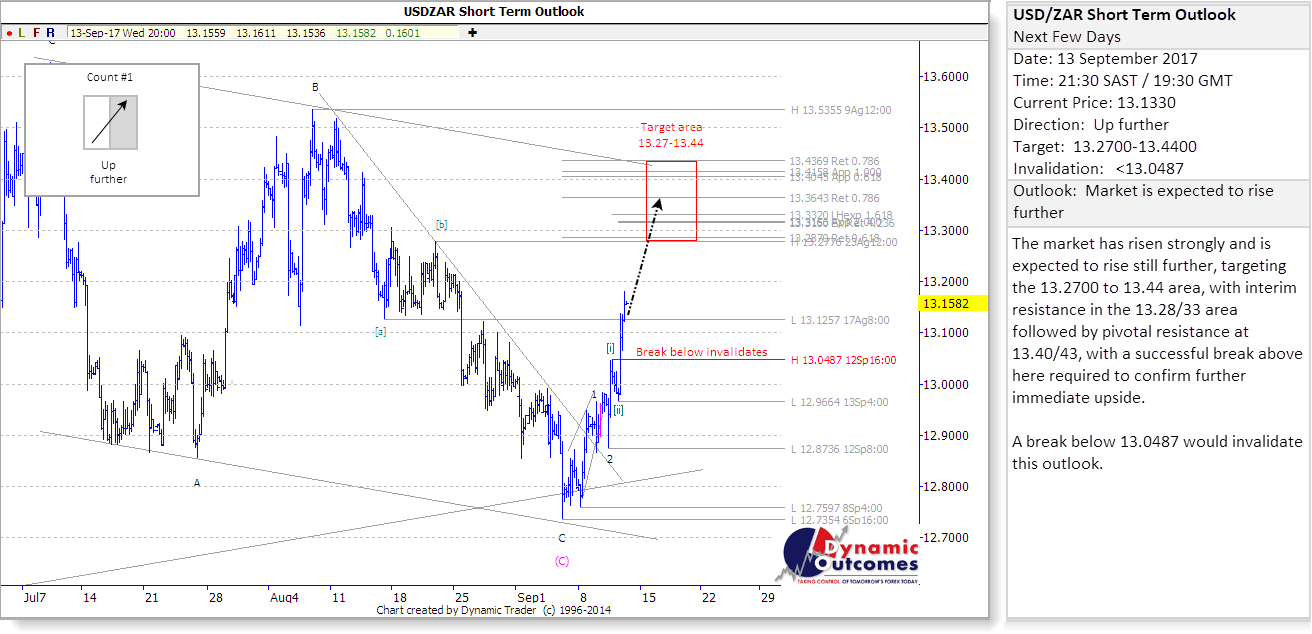
Task: Click the Up further caption in Count box
Action: (108, 171)
